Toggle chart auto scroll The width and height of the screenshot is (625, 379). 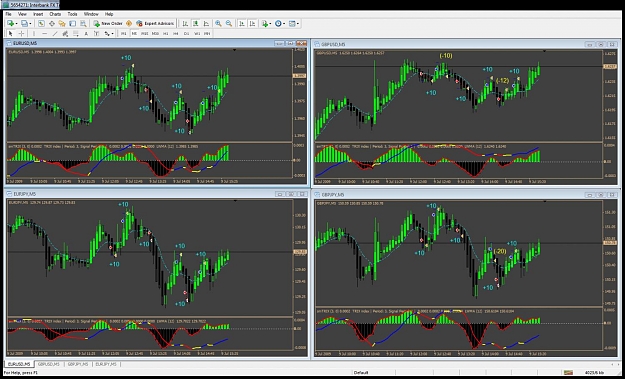point(242,24)
